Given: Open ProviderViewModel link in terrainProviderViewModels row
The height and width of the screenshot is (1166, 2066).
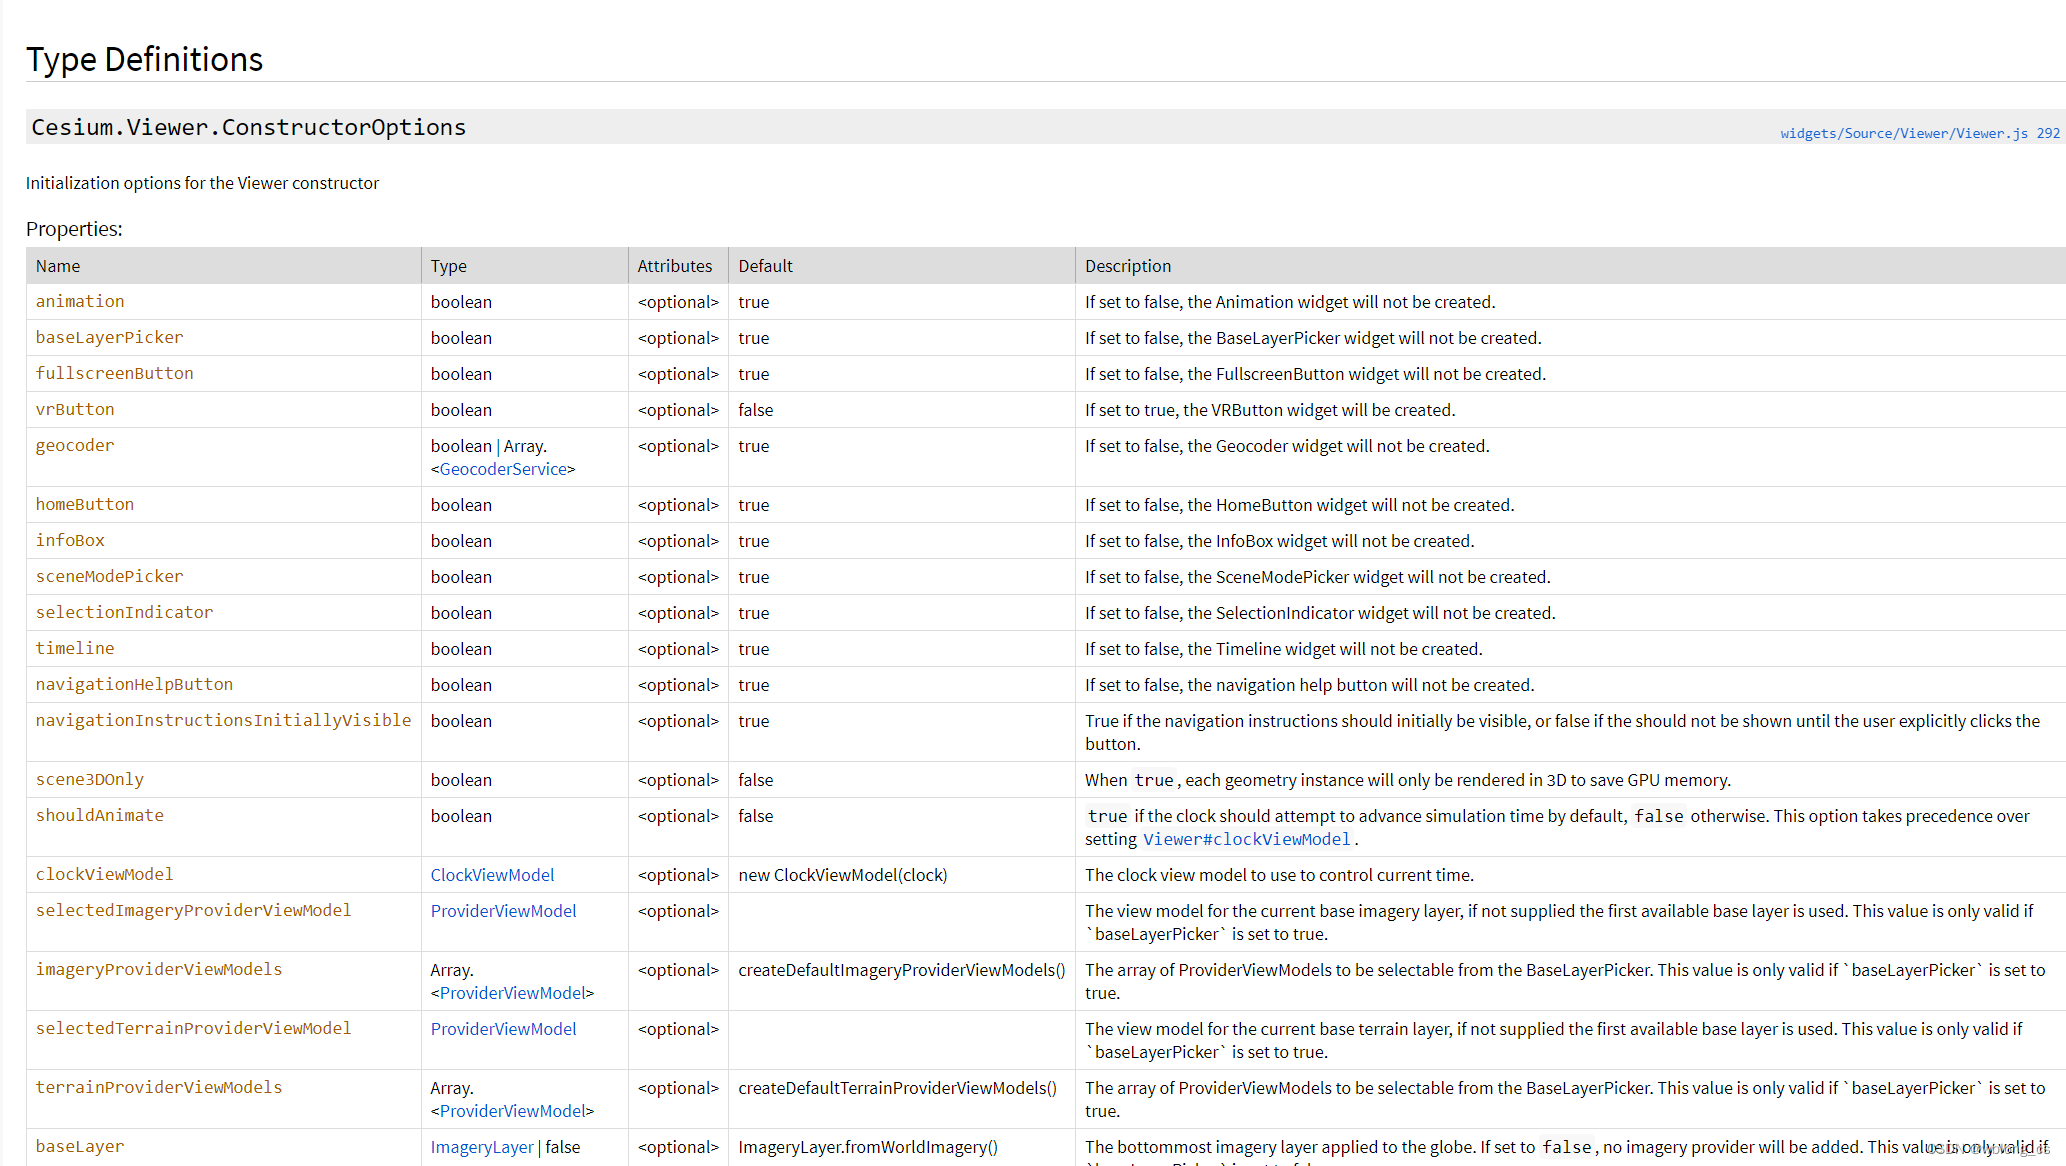Looking at the screenshot, I should (x=512, y=1111).
